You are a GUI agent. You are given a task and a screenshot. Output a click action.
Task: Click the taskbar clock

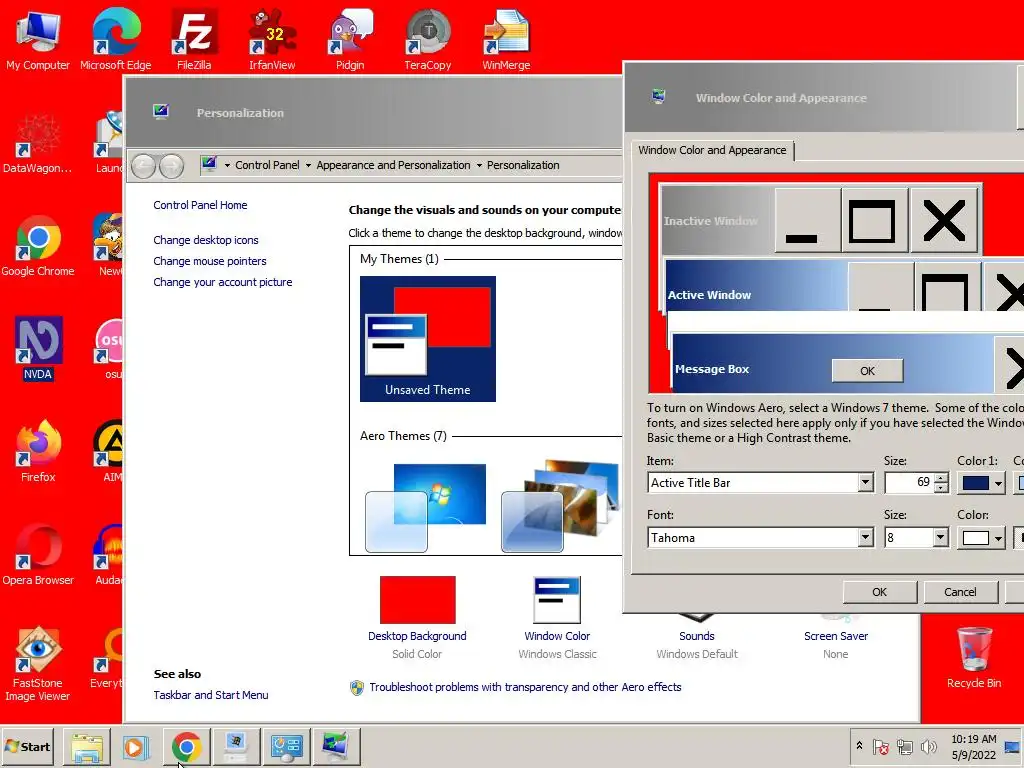tap(973, 746)
